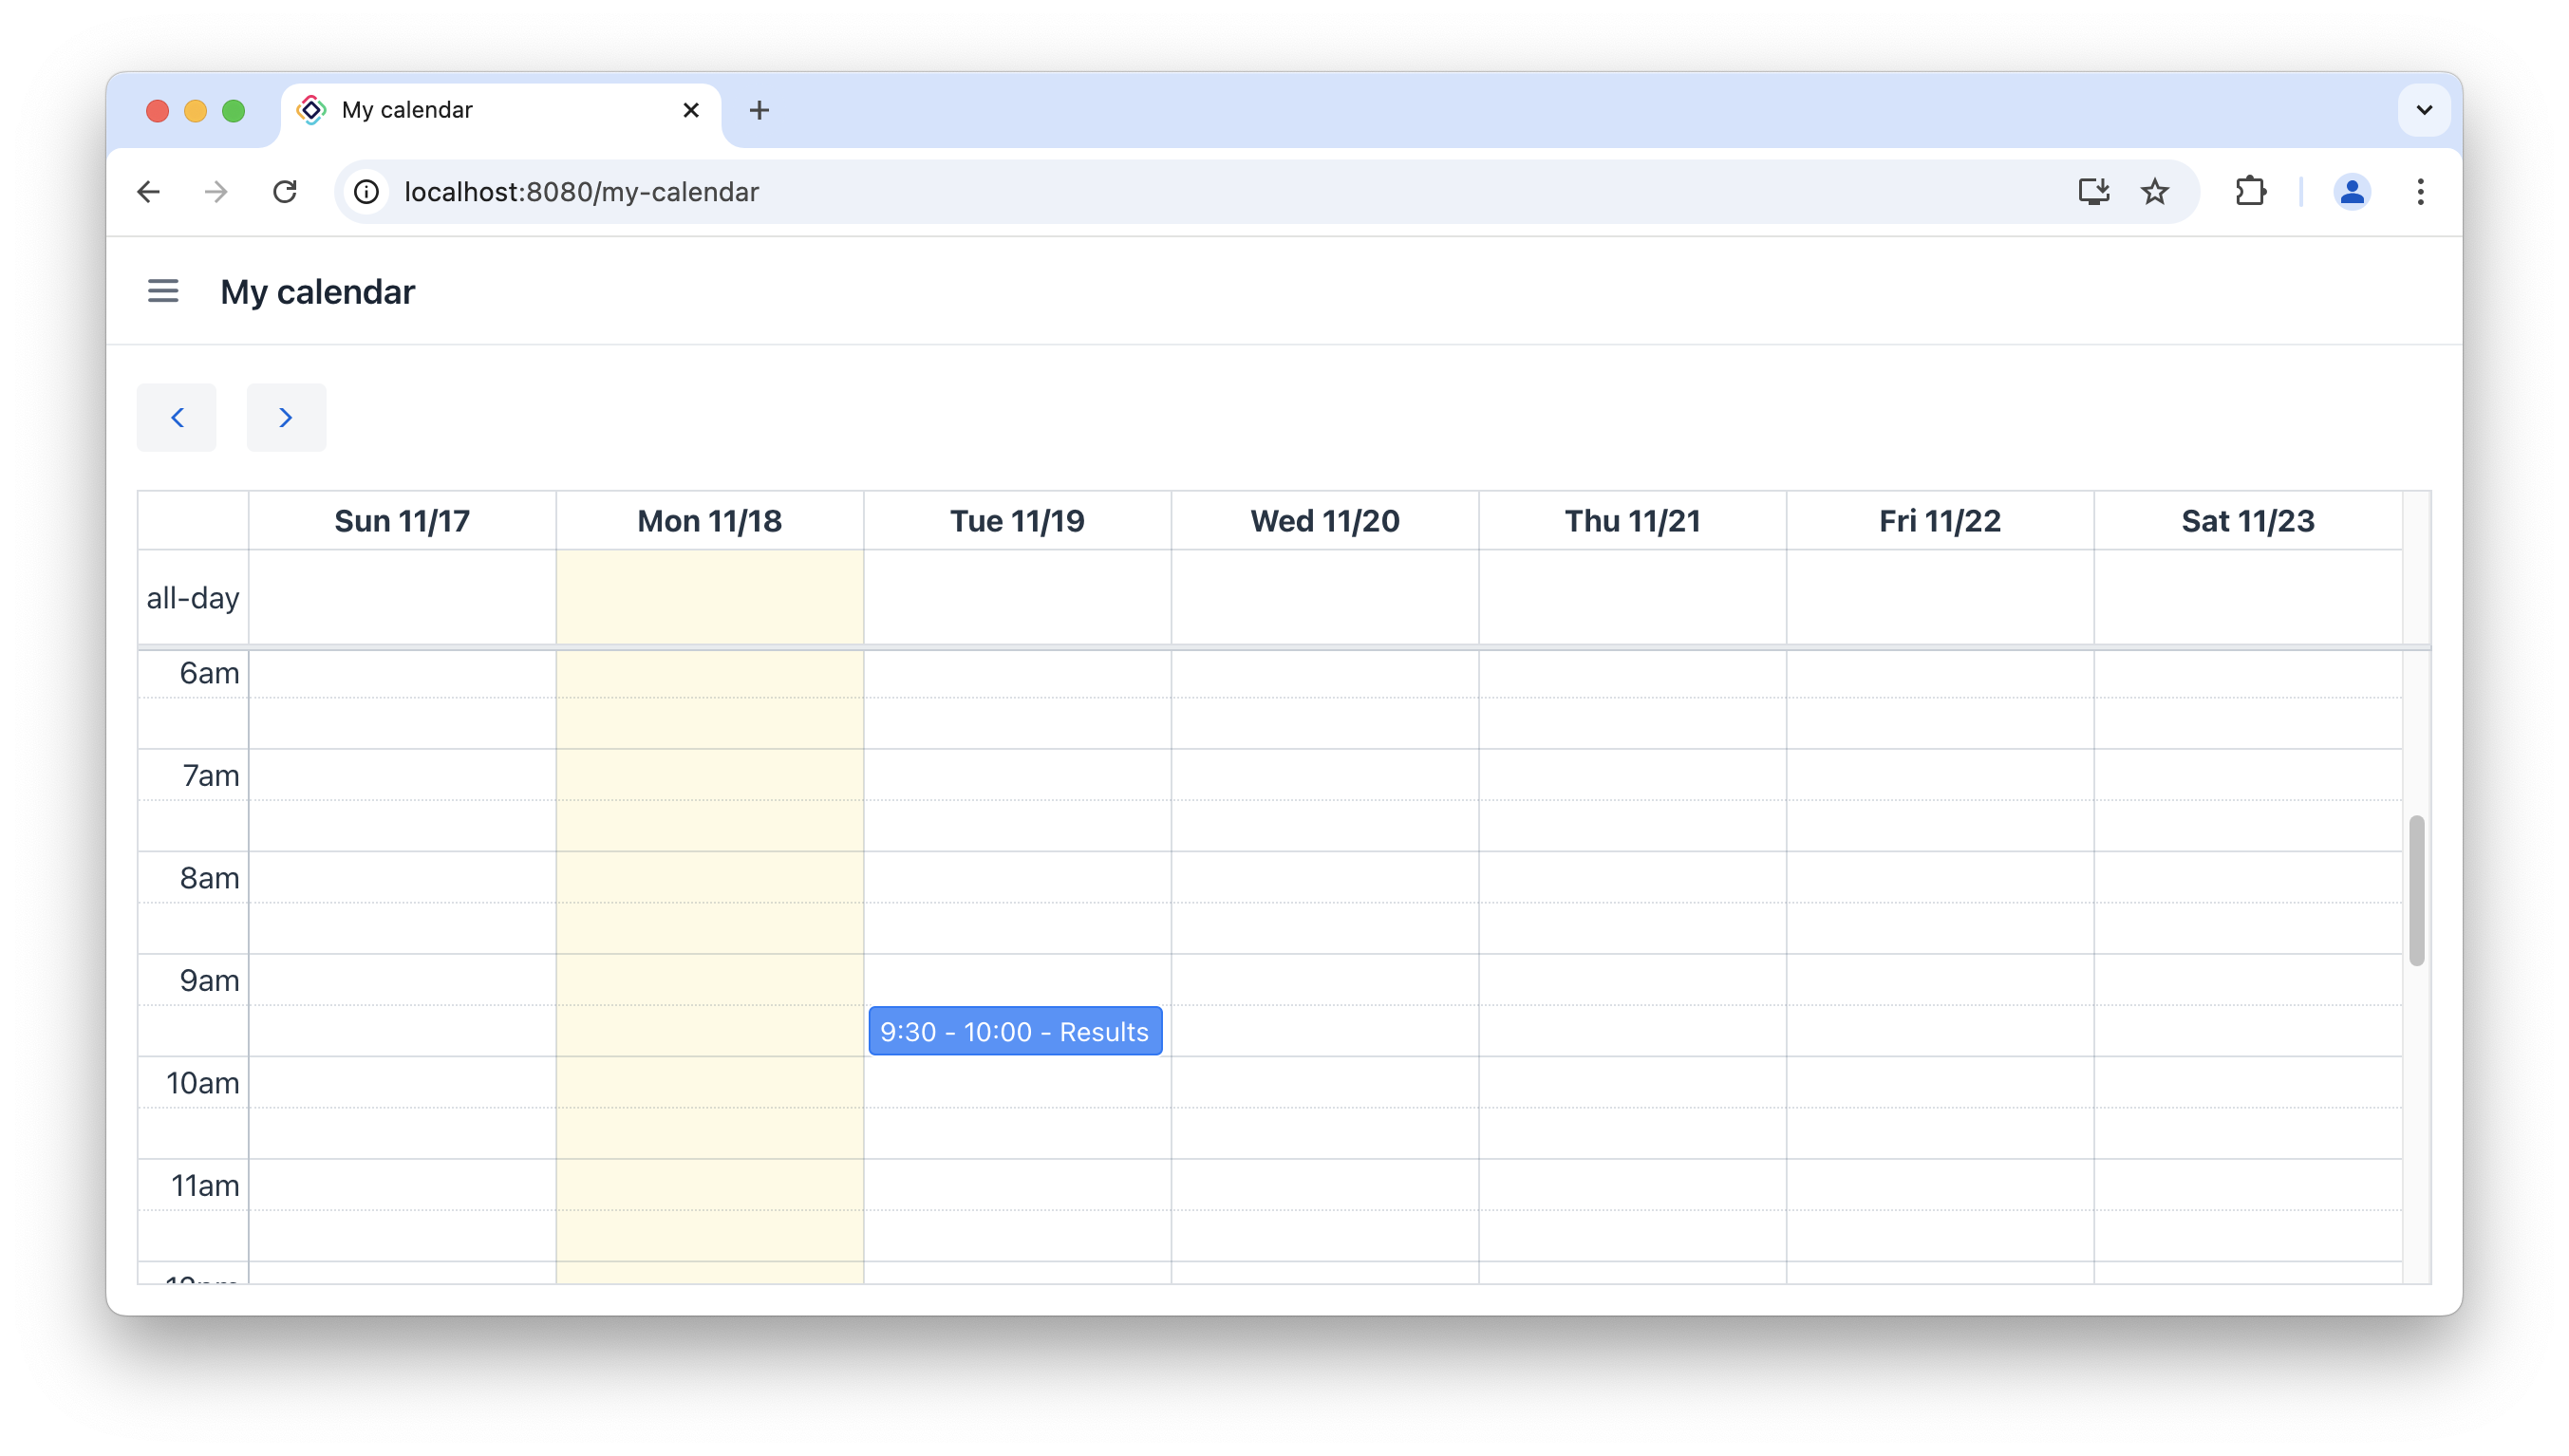
Task: Open the hamburger navigation menu
Action: (163, 291)
